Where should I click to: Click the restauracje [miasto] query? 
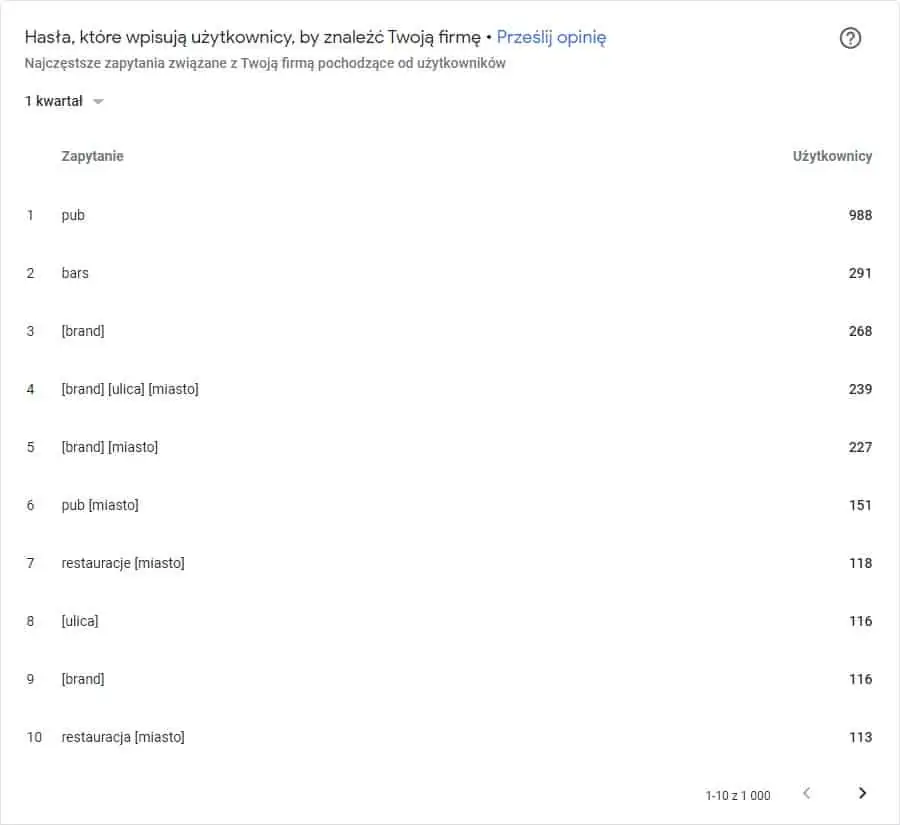pos(123,563)
